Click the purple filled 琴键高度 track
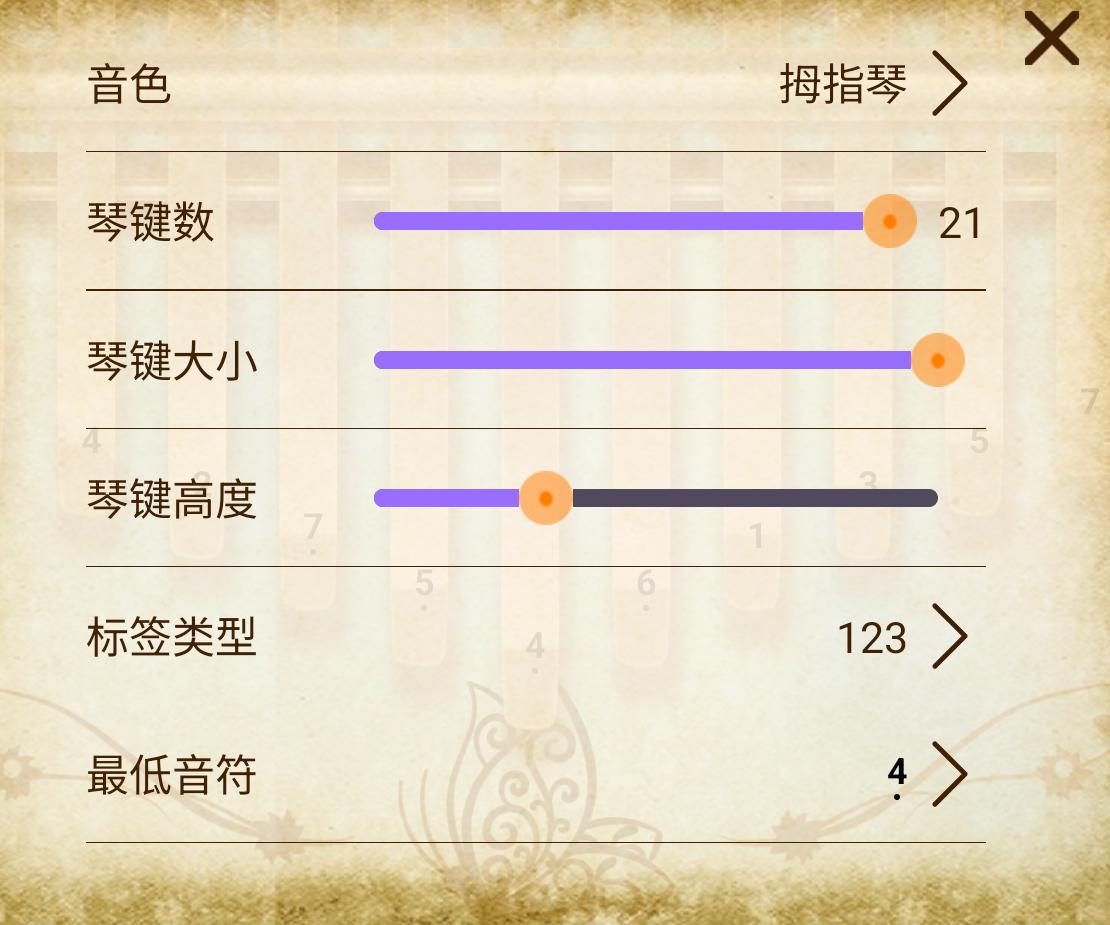This screenshot has height=925, width=1110. [450, 498]
